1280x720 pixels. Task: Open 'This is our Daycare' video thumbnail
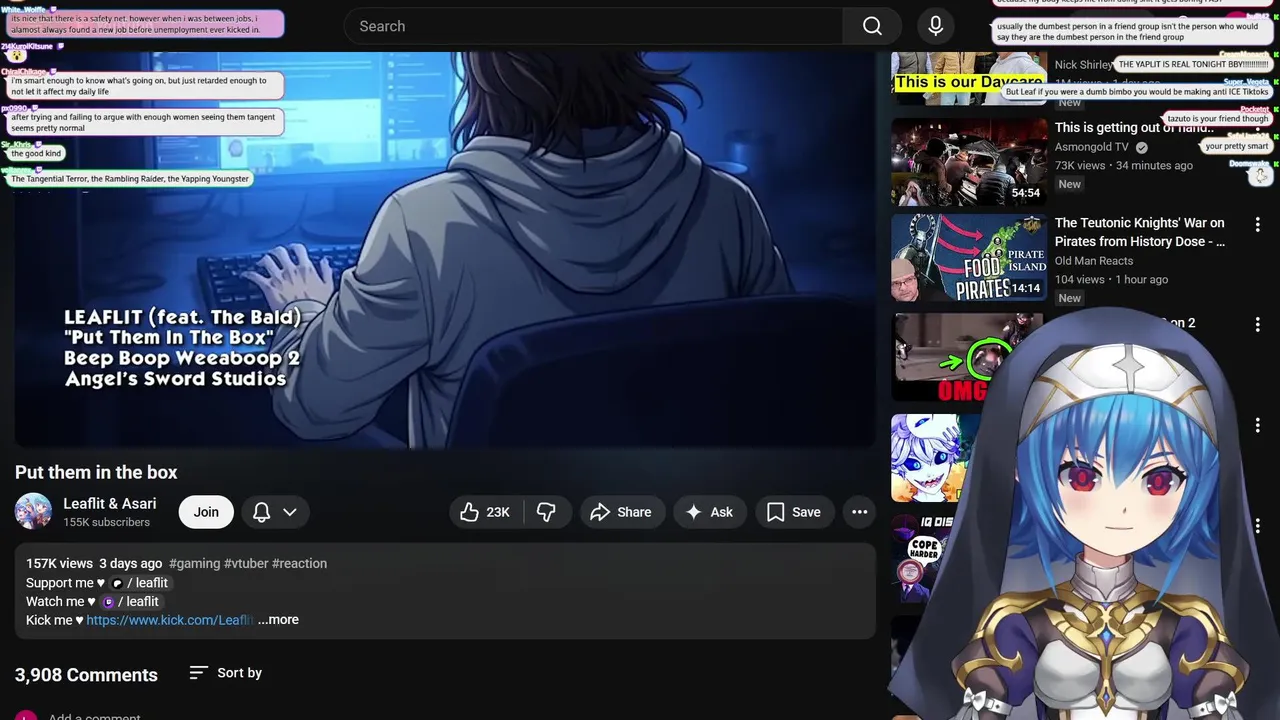(969, 78)
